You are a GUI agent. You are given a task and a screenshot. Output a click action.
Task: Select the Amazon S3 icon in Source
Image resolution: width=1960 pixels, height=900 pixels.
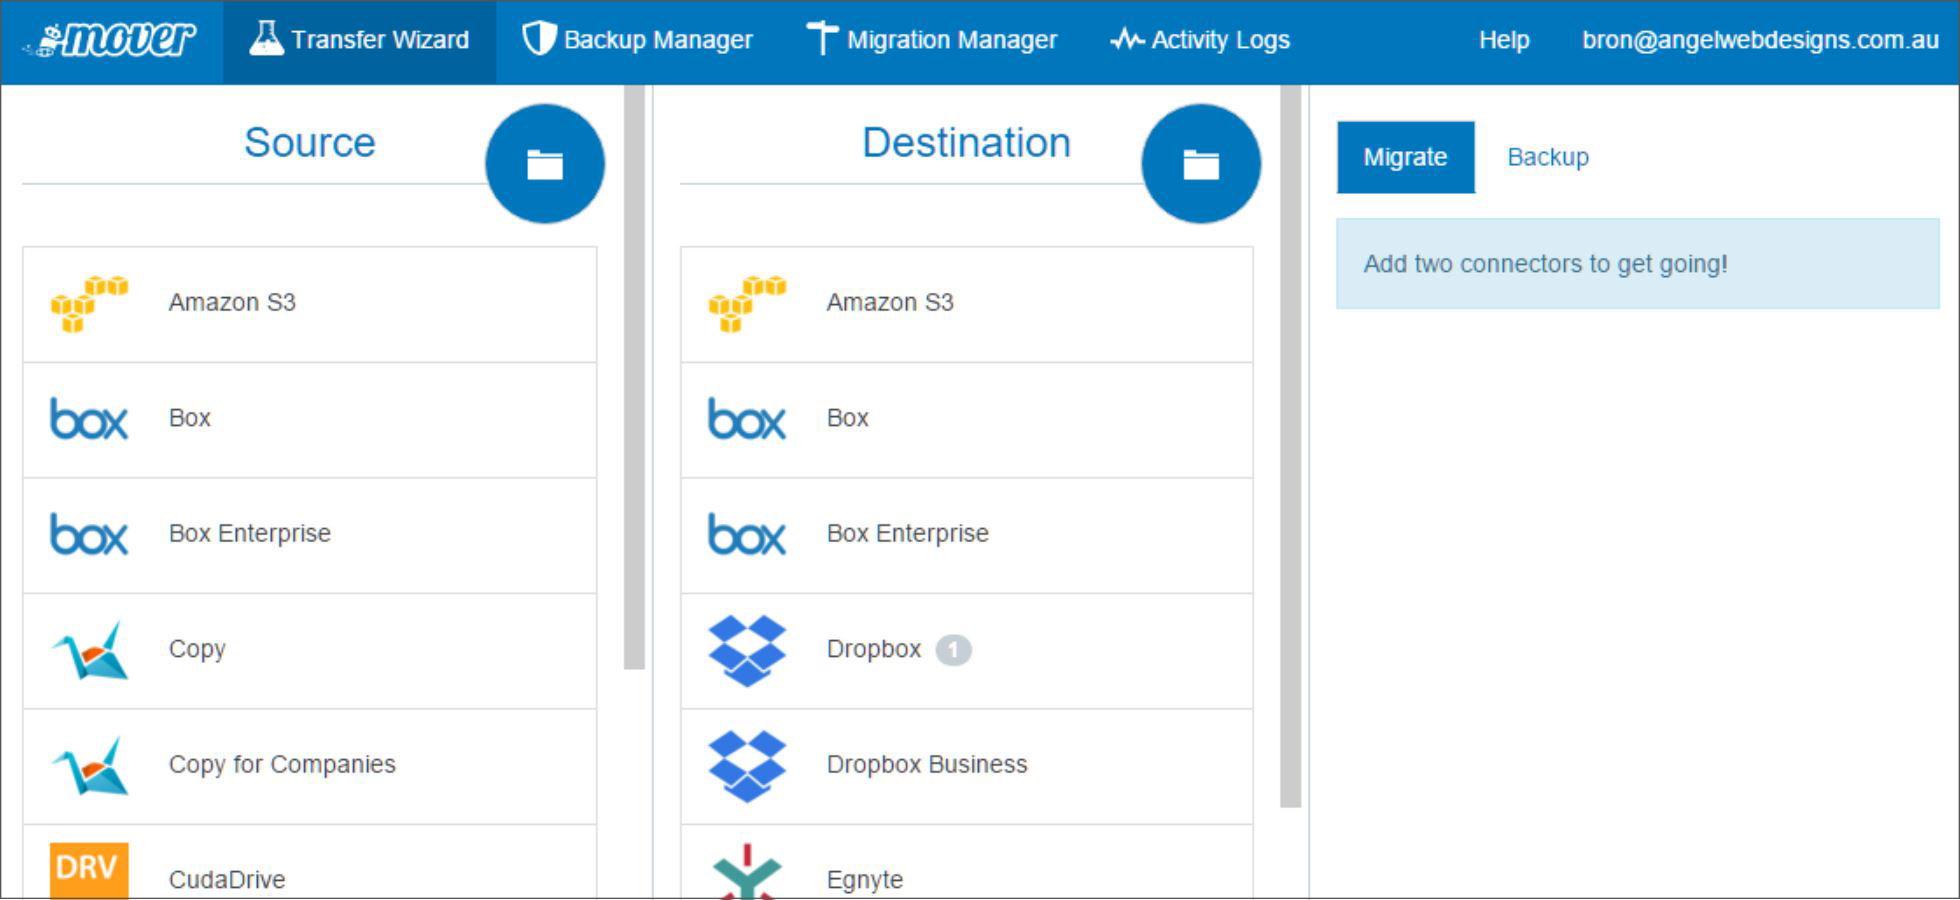89,304
